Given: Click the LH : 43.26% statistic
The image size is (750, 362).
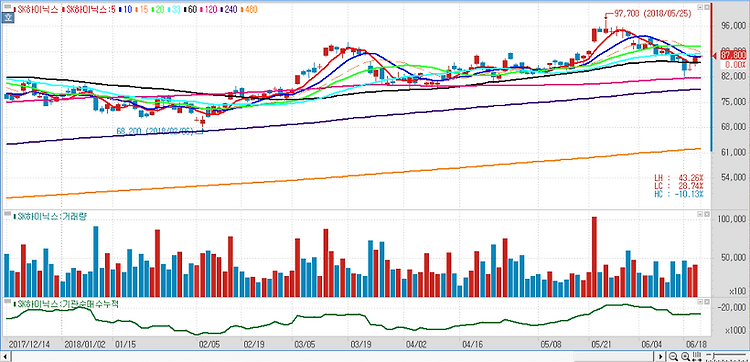Looking at the screenshot, I should pos(679,177).
